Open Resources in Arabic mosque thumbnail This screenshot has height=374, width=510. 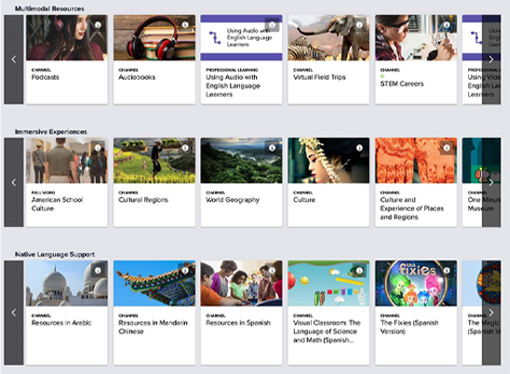click(67, 283)
